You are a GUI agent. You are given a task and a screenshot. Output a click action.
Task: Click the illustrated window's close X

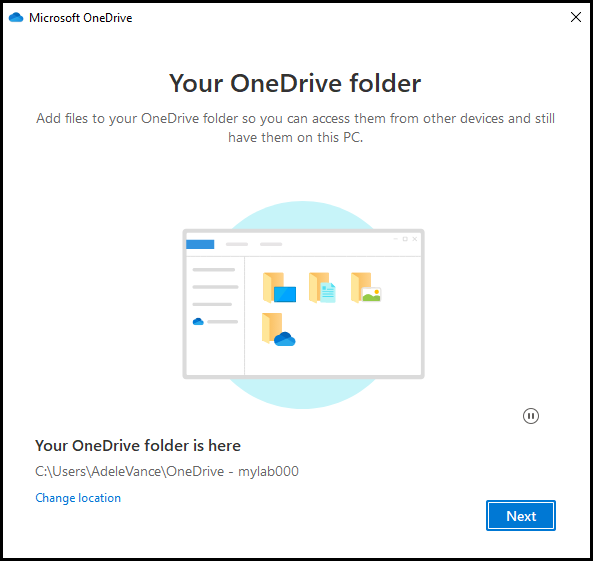pyautogui.click(x=415, y=239)
